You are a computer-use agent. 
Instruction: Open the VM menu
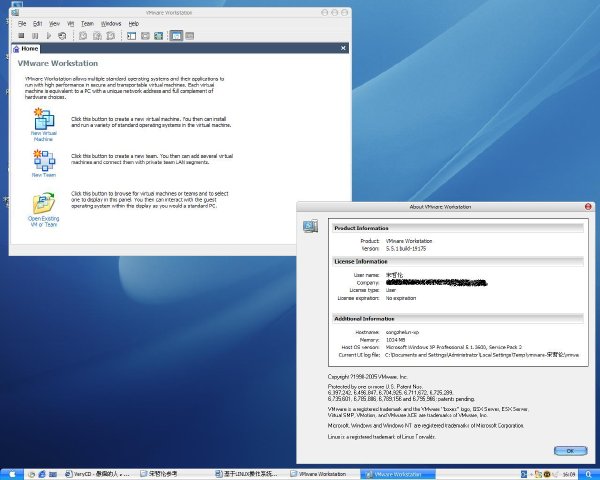(x=70, y=24)
